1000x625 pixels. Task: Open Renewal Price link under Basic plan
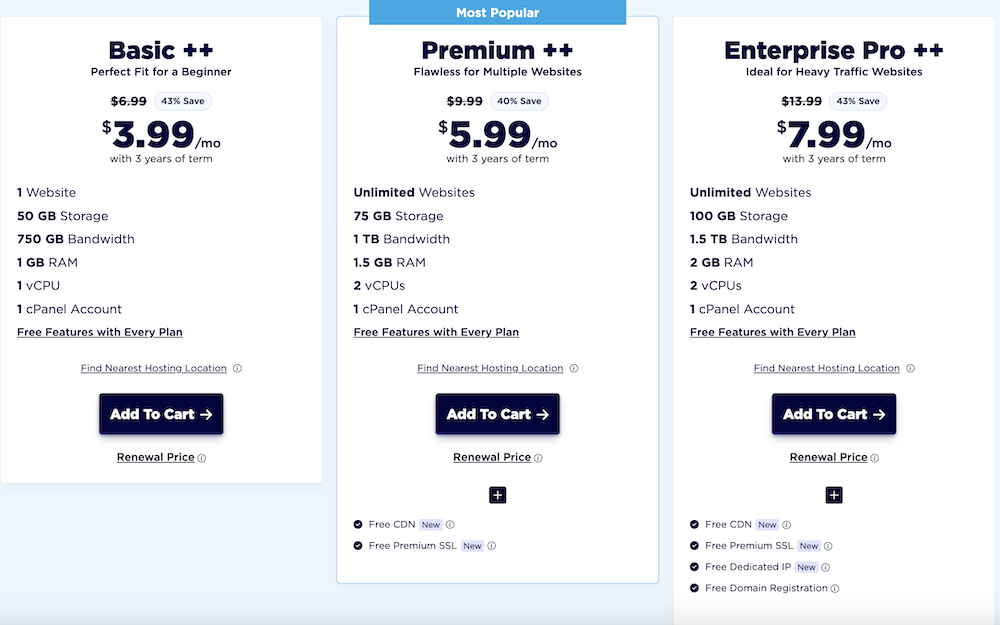155,457
